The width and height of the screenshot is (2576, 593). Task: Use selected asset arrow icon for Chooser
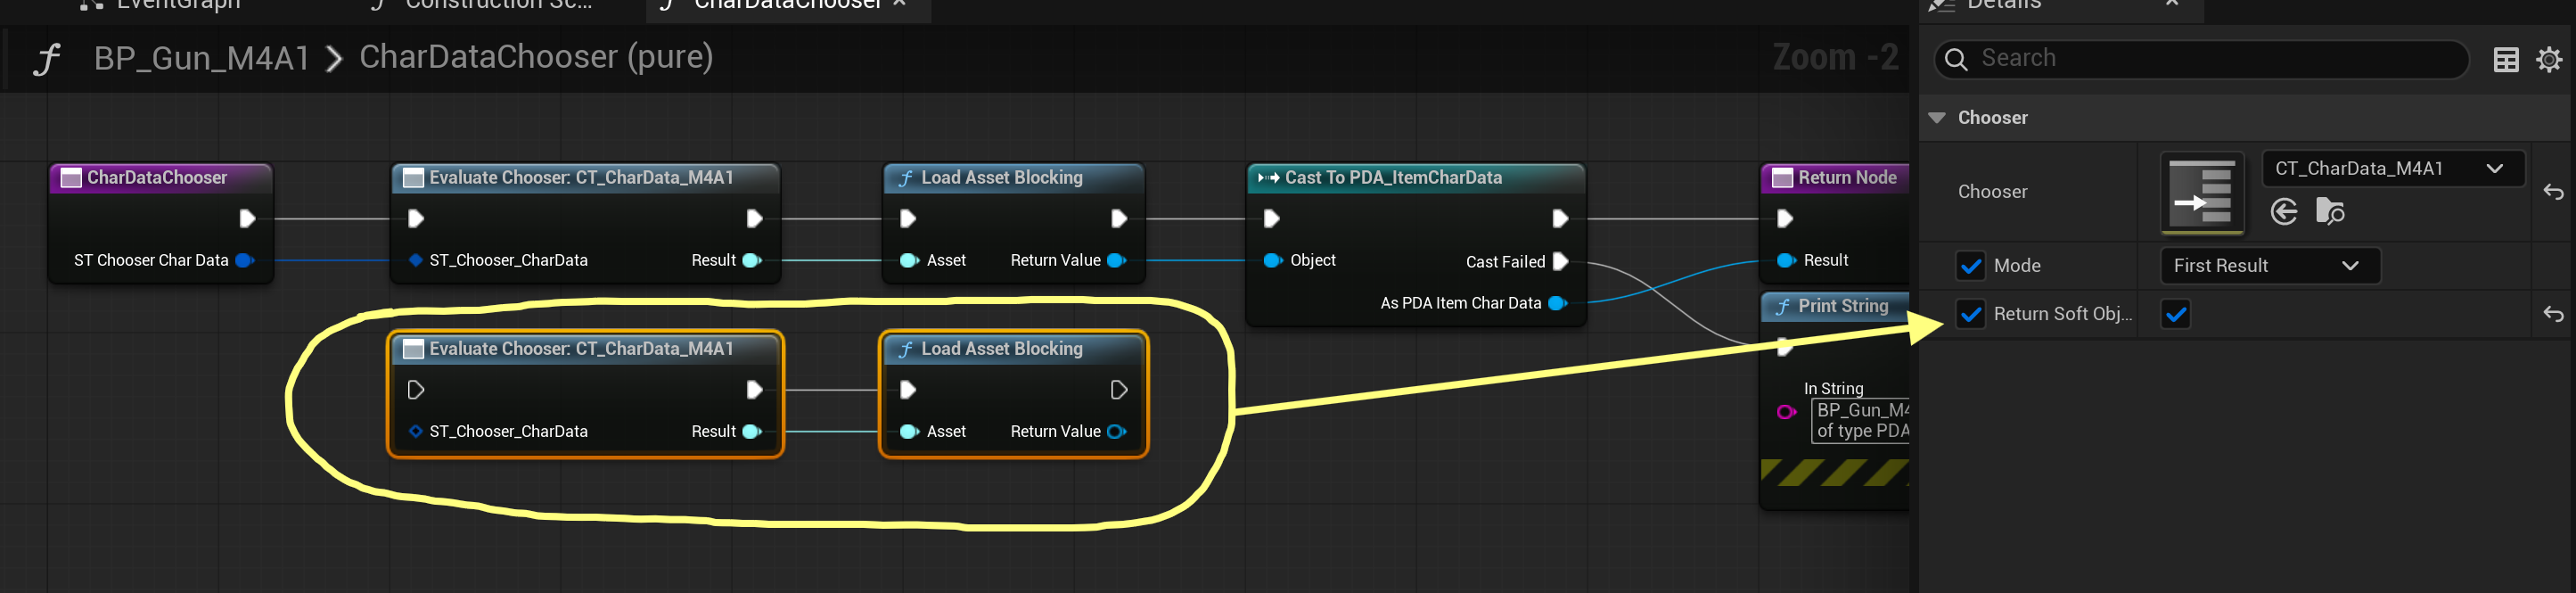pyautogui.click(x=2283, y=212)
